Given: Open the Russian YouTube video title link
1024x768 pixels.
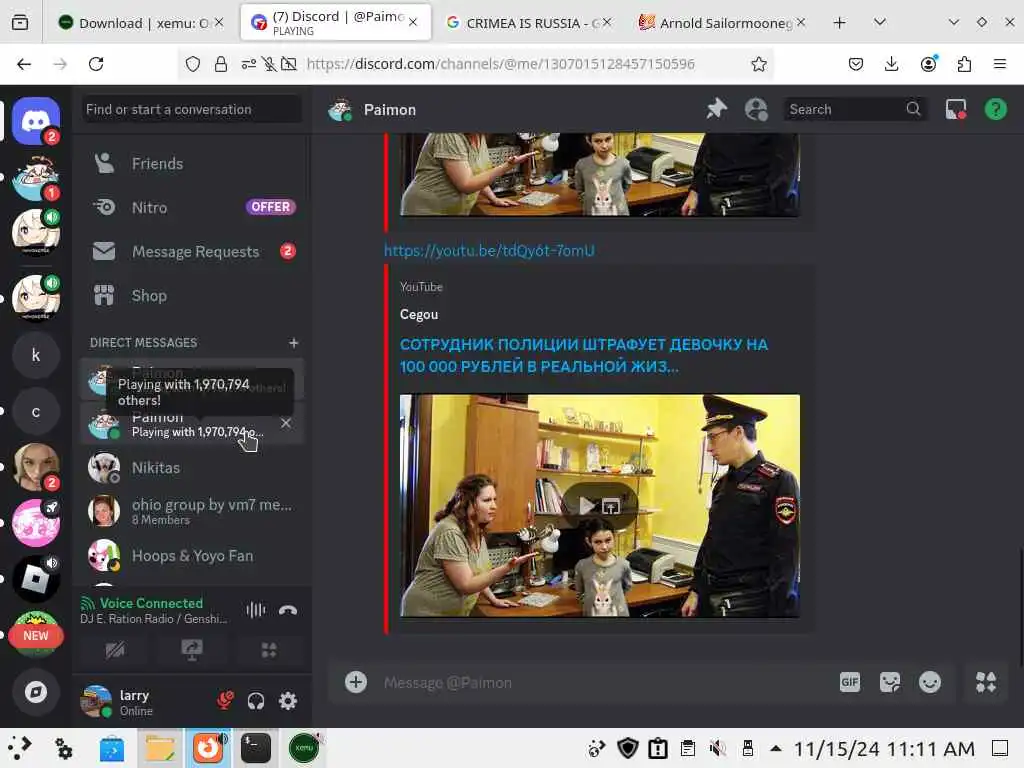Looking at the screenshot, I should 584,355.
